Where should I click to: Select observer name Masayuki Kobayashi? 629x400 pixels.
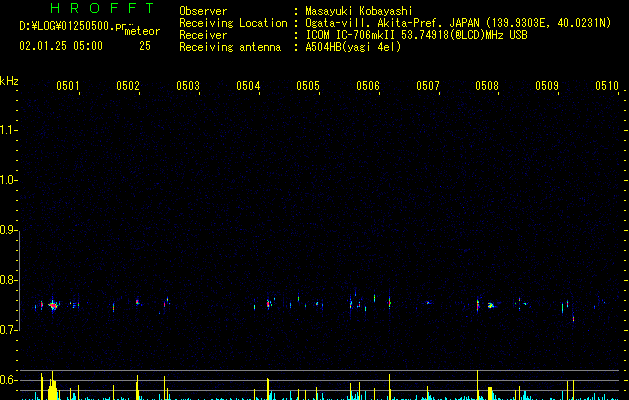point(359,11)
